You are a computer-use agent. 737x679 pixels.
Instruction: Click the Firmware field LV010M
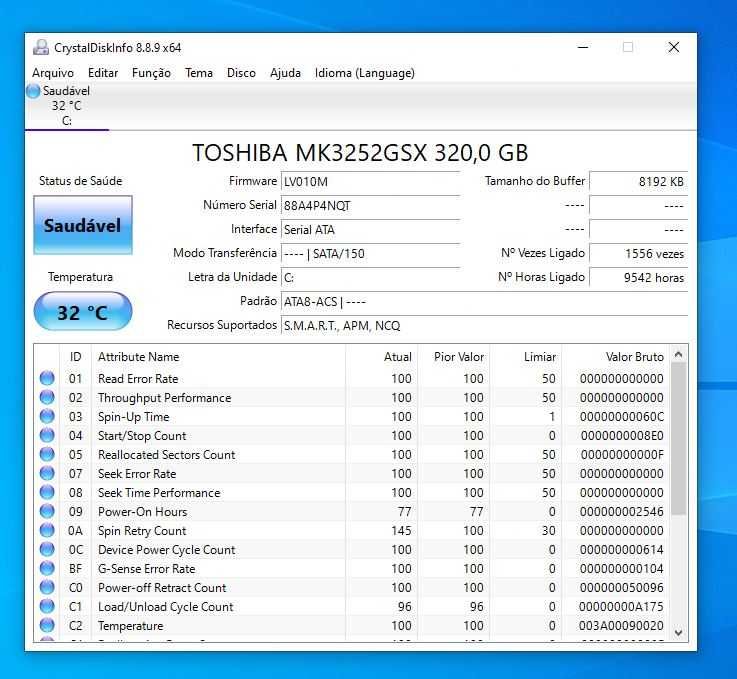point(370,181)
